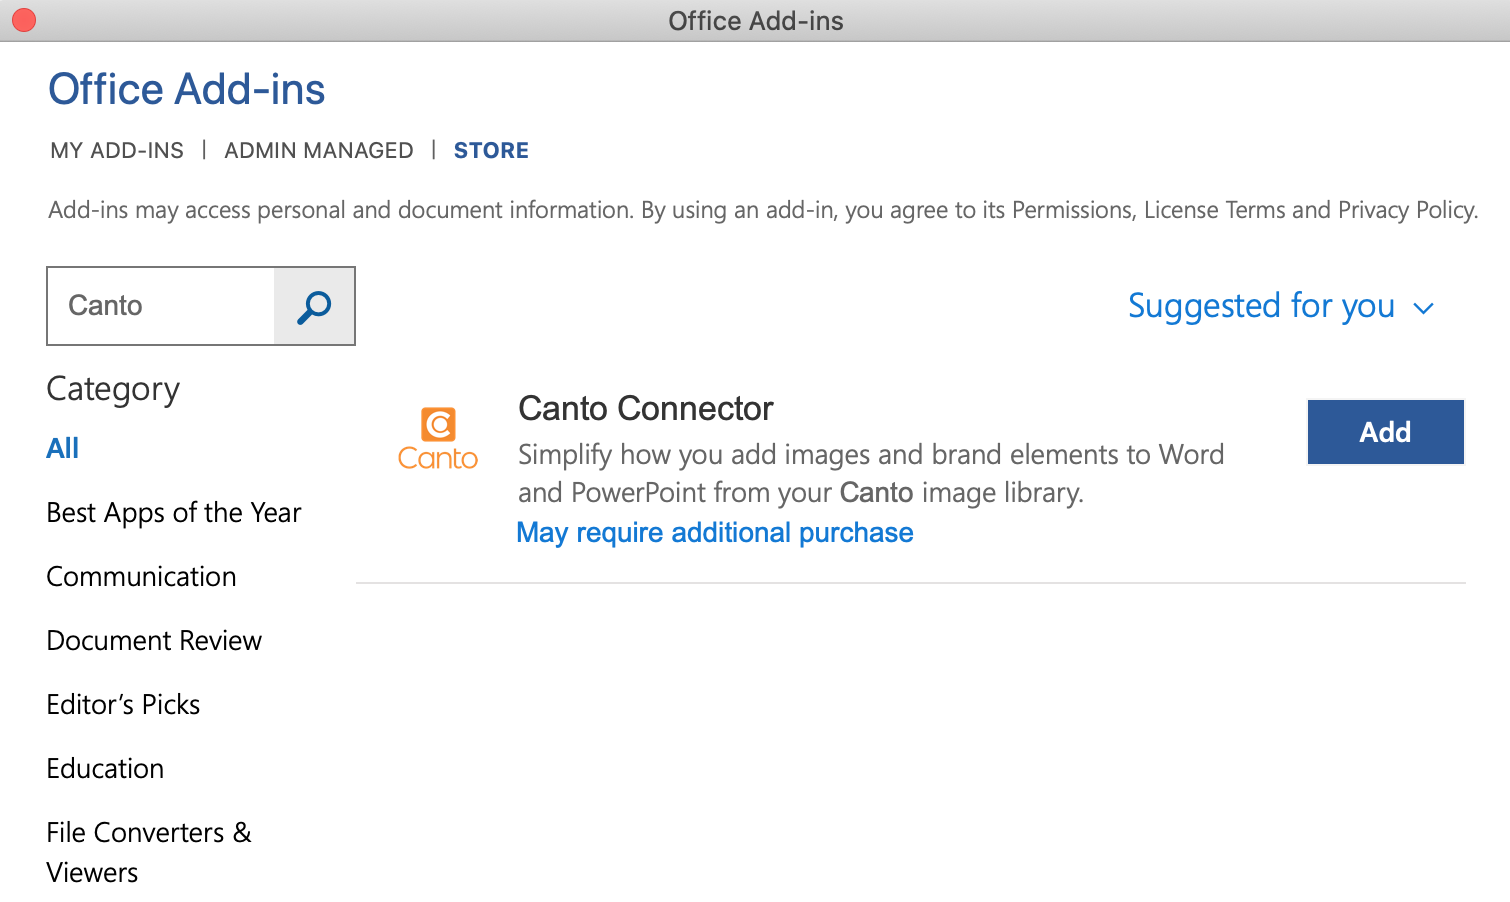Add the Canto Connector add-in
The image size is (1510, 902).
pos(1385,432)
